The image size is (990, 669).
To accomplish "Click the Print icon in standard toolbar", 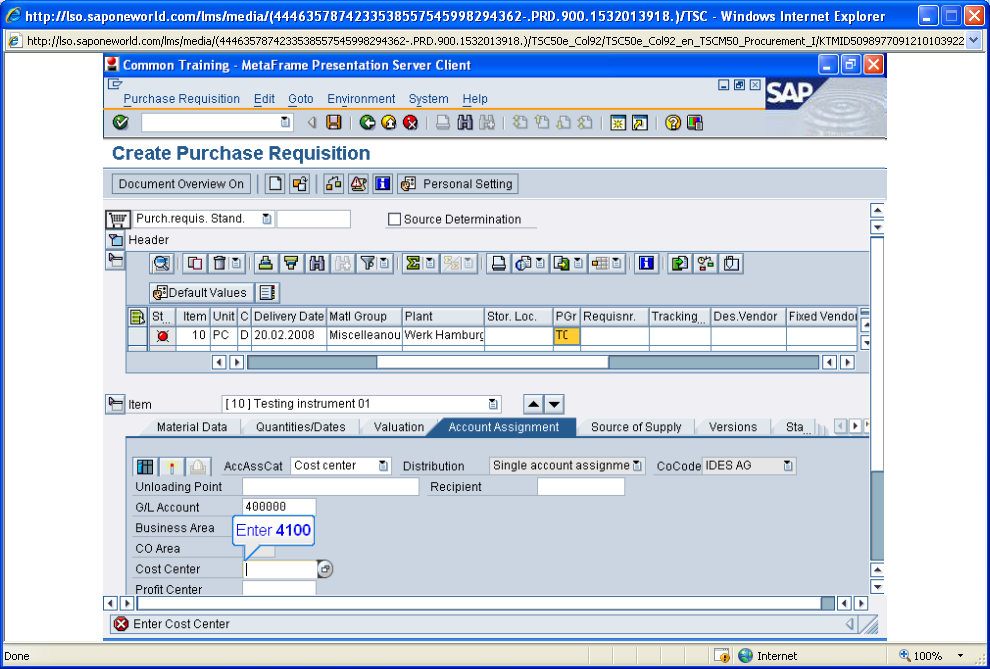I will coord(443,122).
